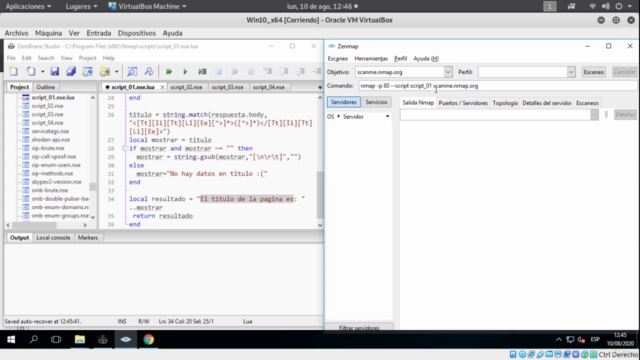Screen dimensions: 640x360
Task: Start debugging with double green arrow icon
Action: click(x=169, y=72)
